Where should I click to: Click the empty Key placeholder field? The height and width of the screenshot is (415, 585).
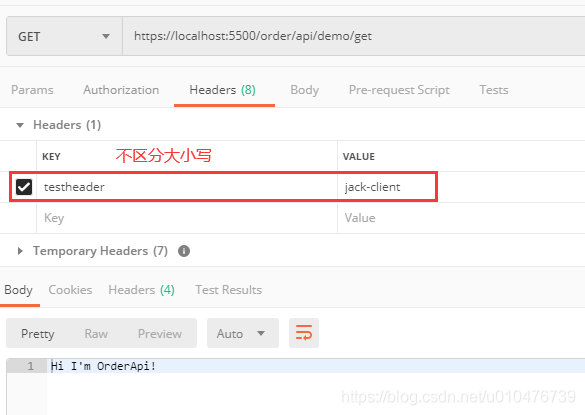point(187,218)
